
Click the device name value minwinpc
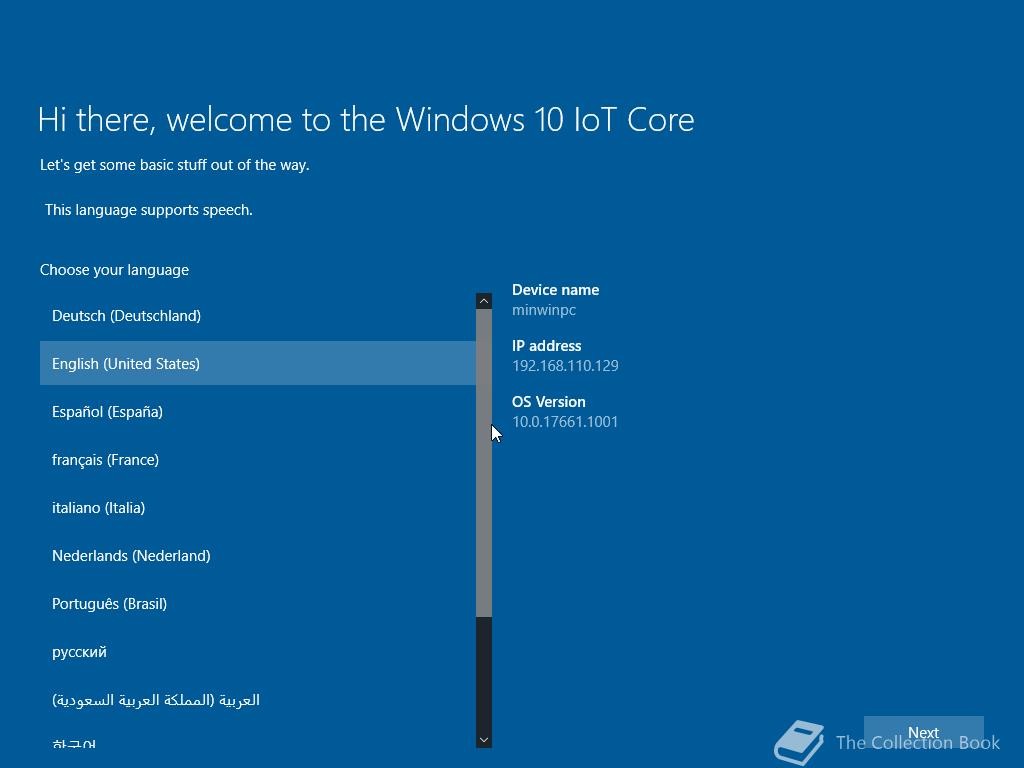click(544, 310)
